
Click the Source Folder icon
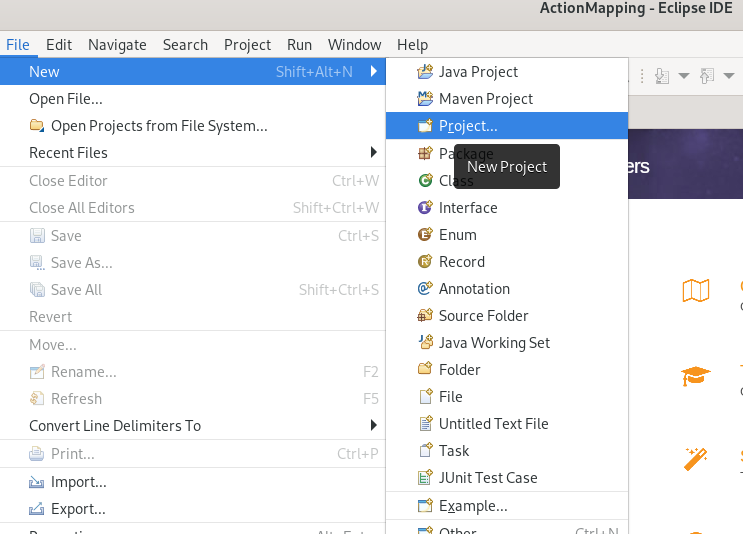pyautogui.click(x=425, y=315)
